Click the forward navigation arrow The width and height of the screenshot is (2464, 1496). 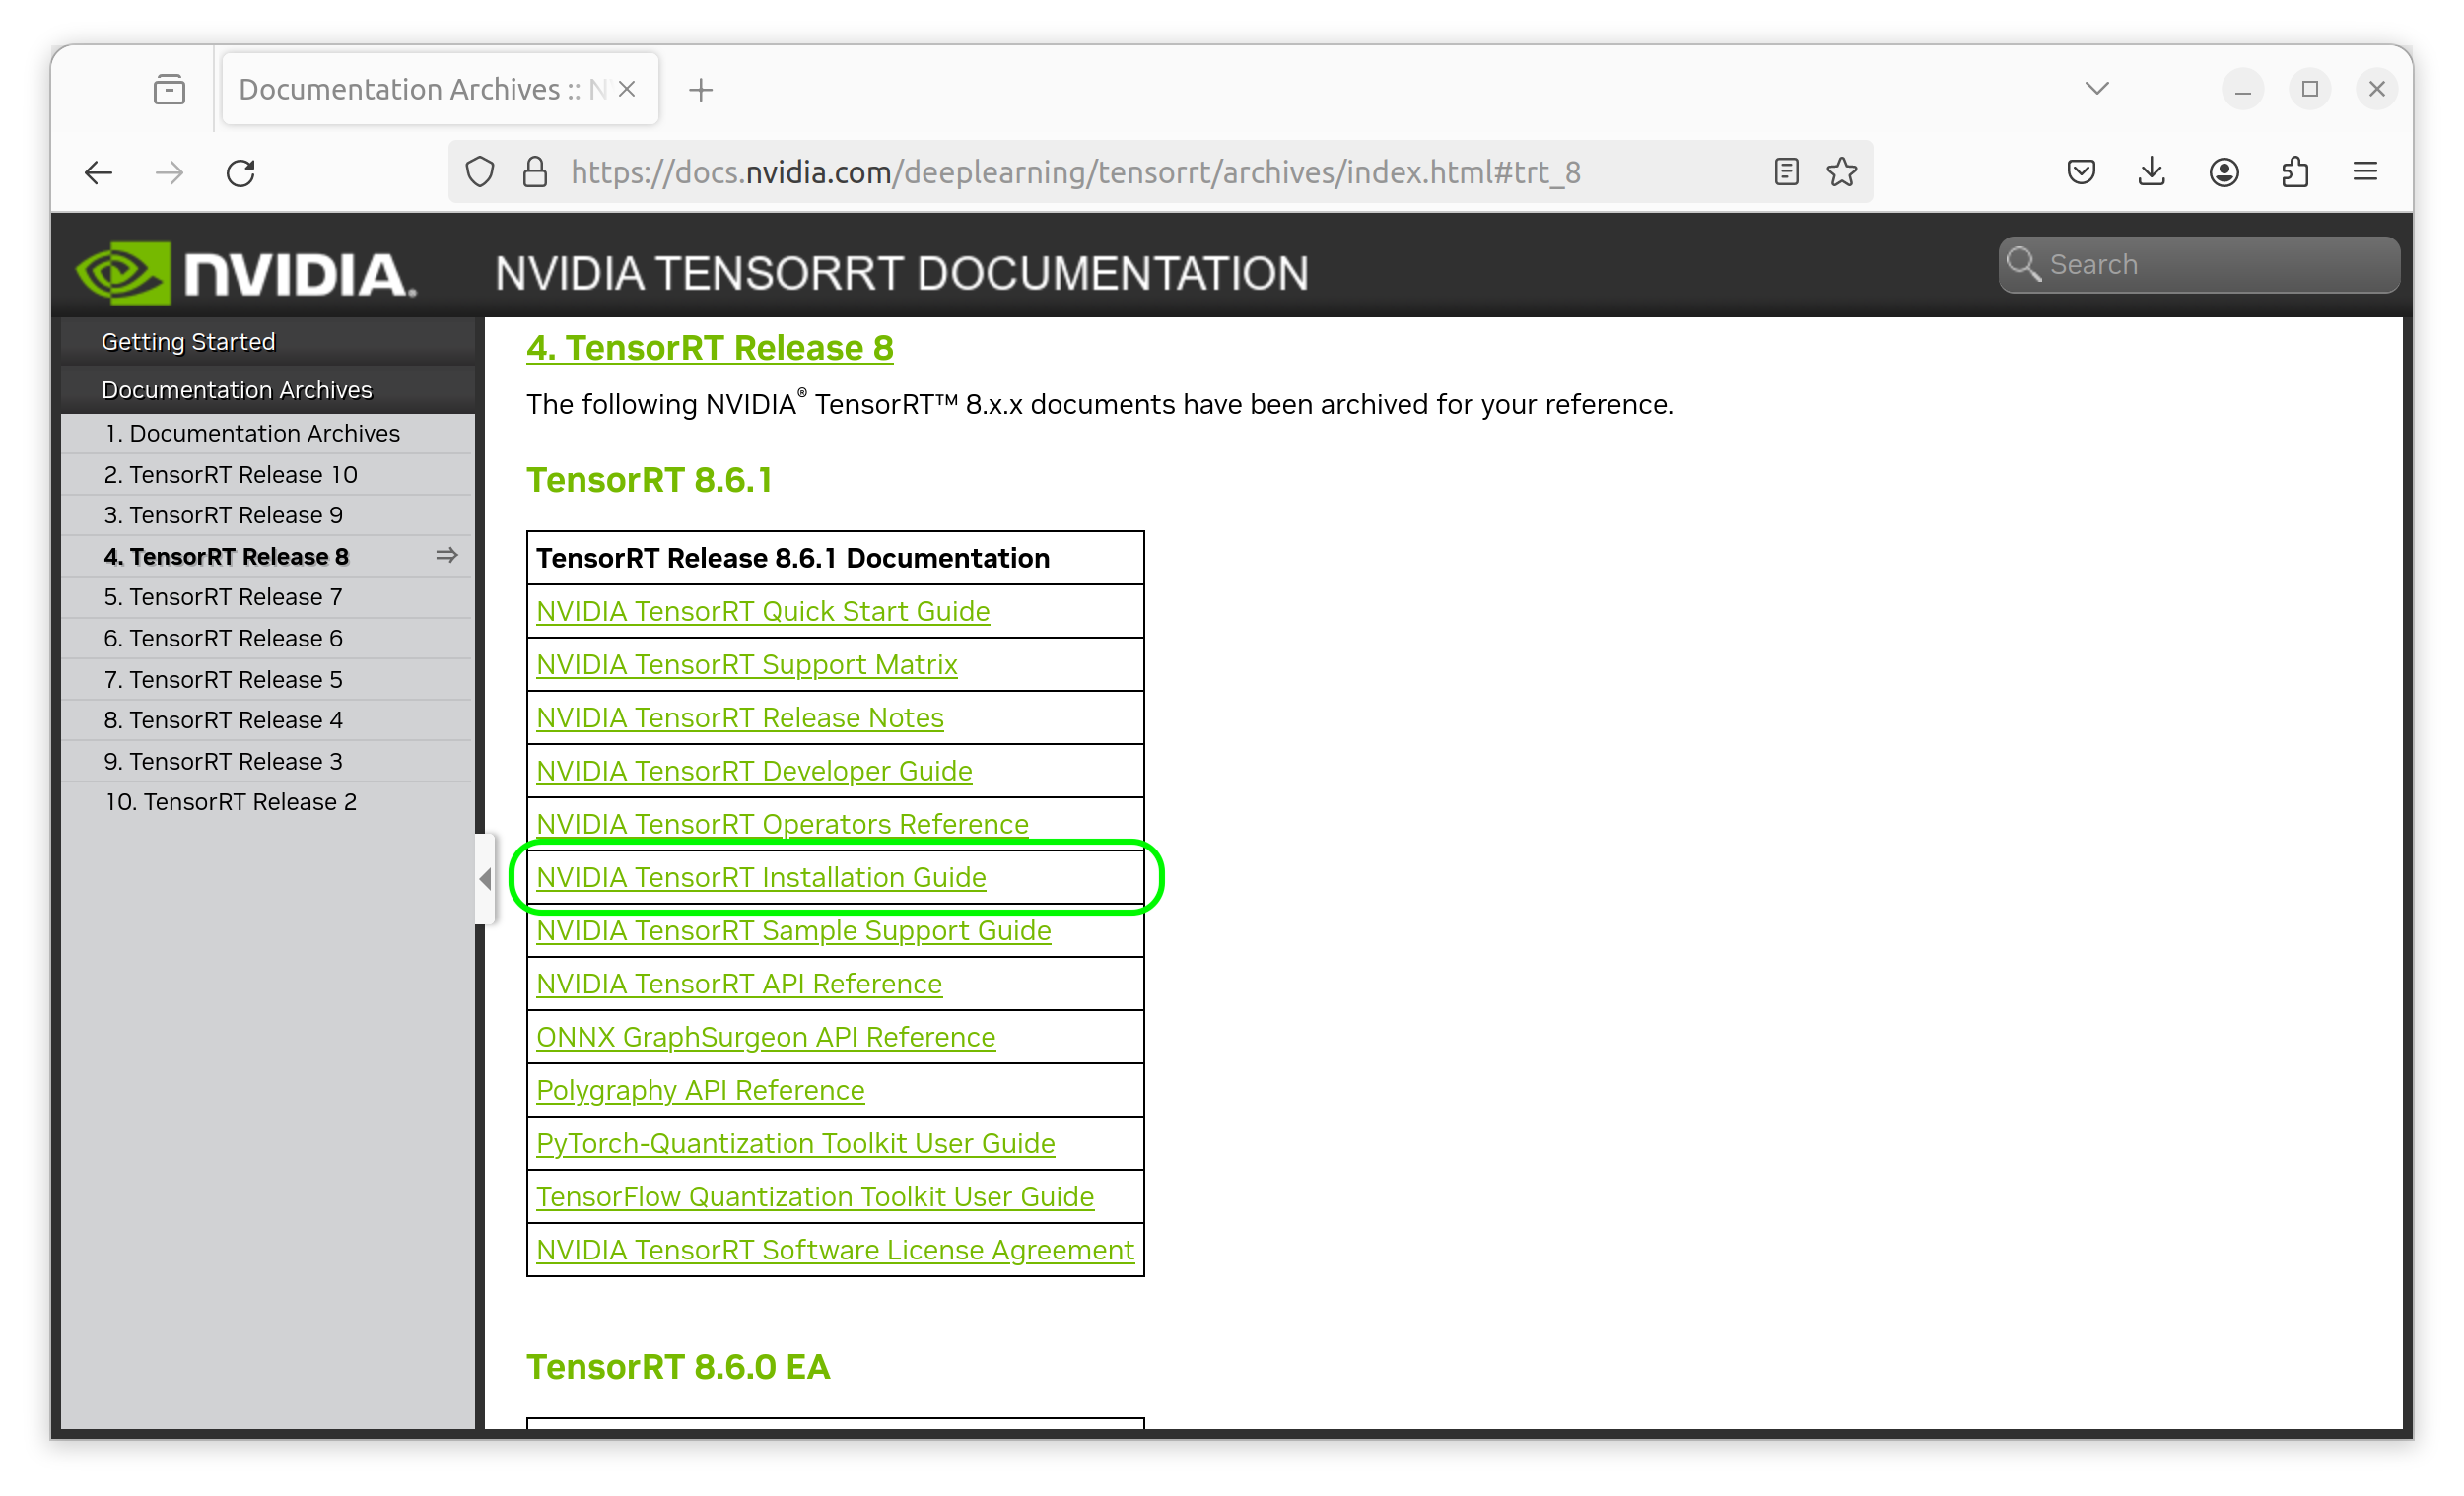coord(169,172)
